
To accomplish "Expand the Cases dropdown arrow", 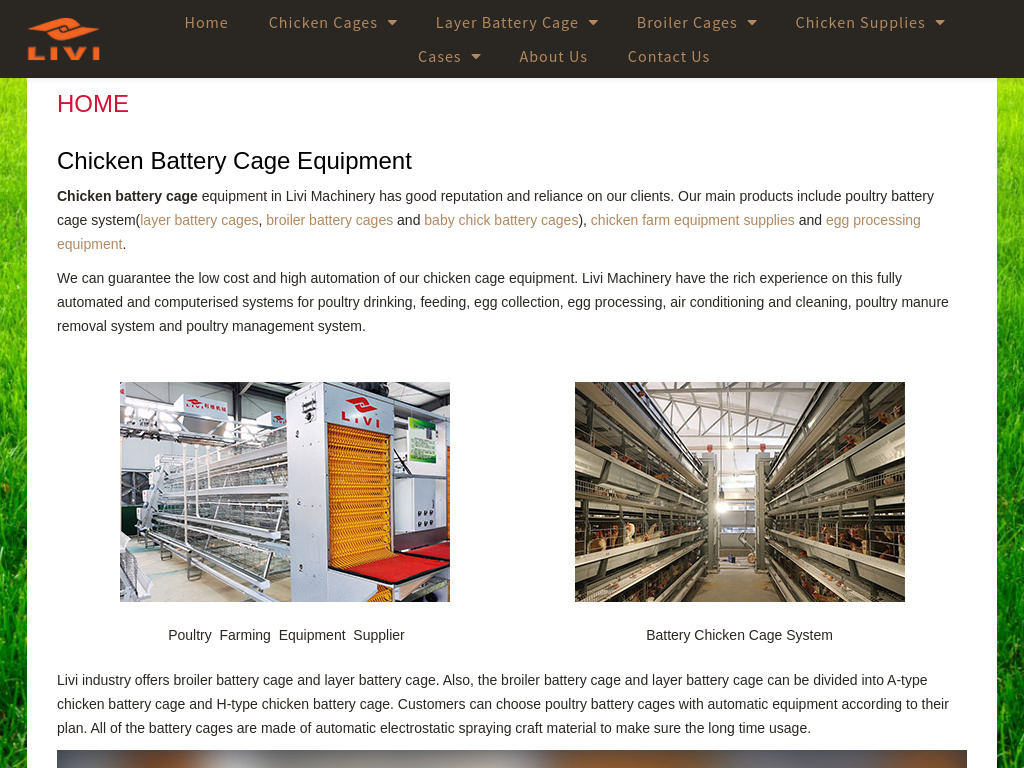I will [x=476, y=57].
